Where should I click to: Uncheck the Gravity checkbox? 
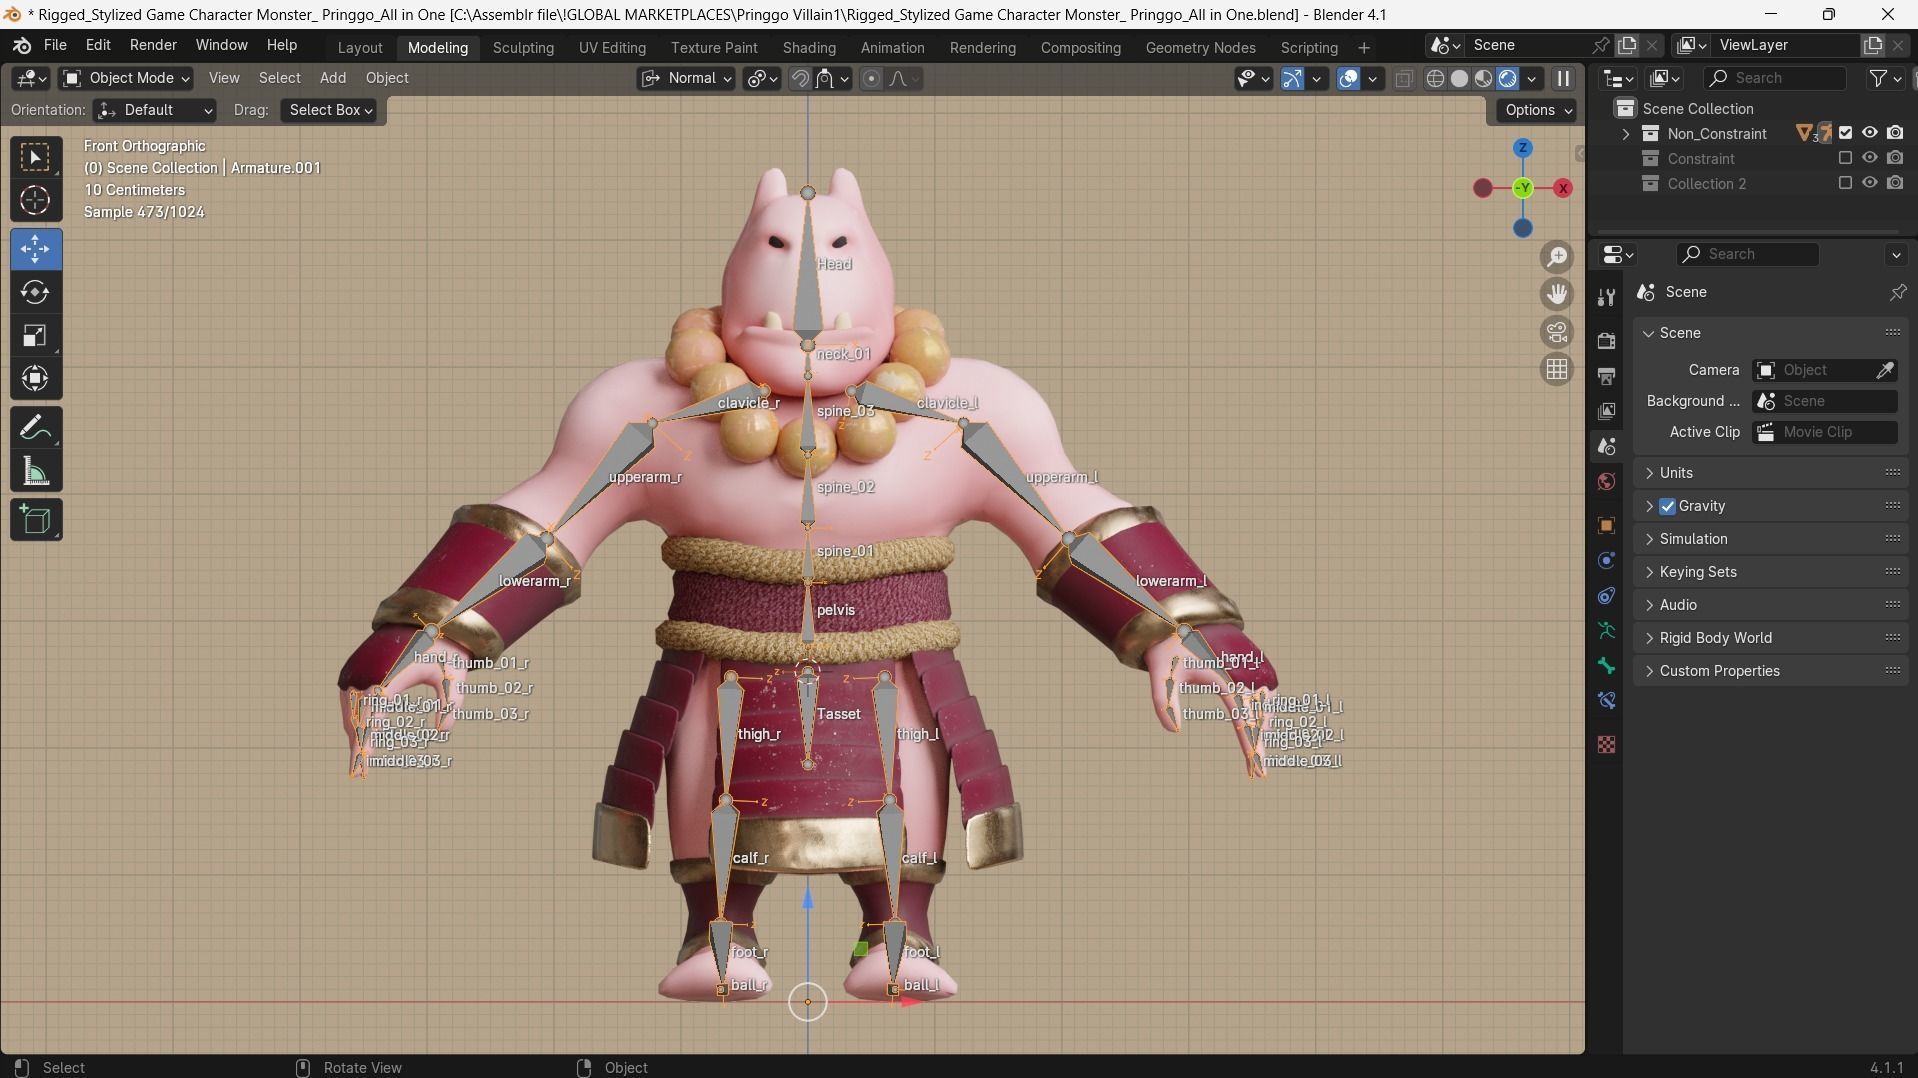pyautogui.click(x=1667, y=506)
